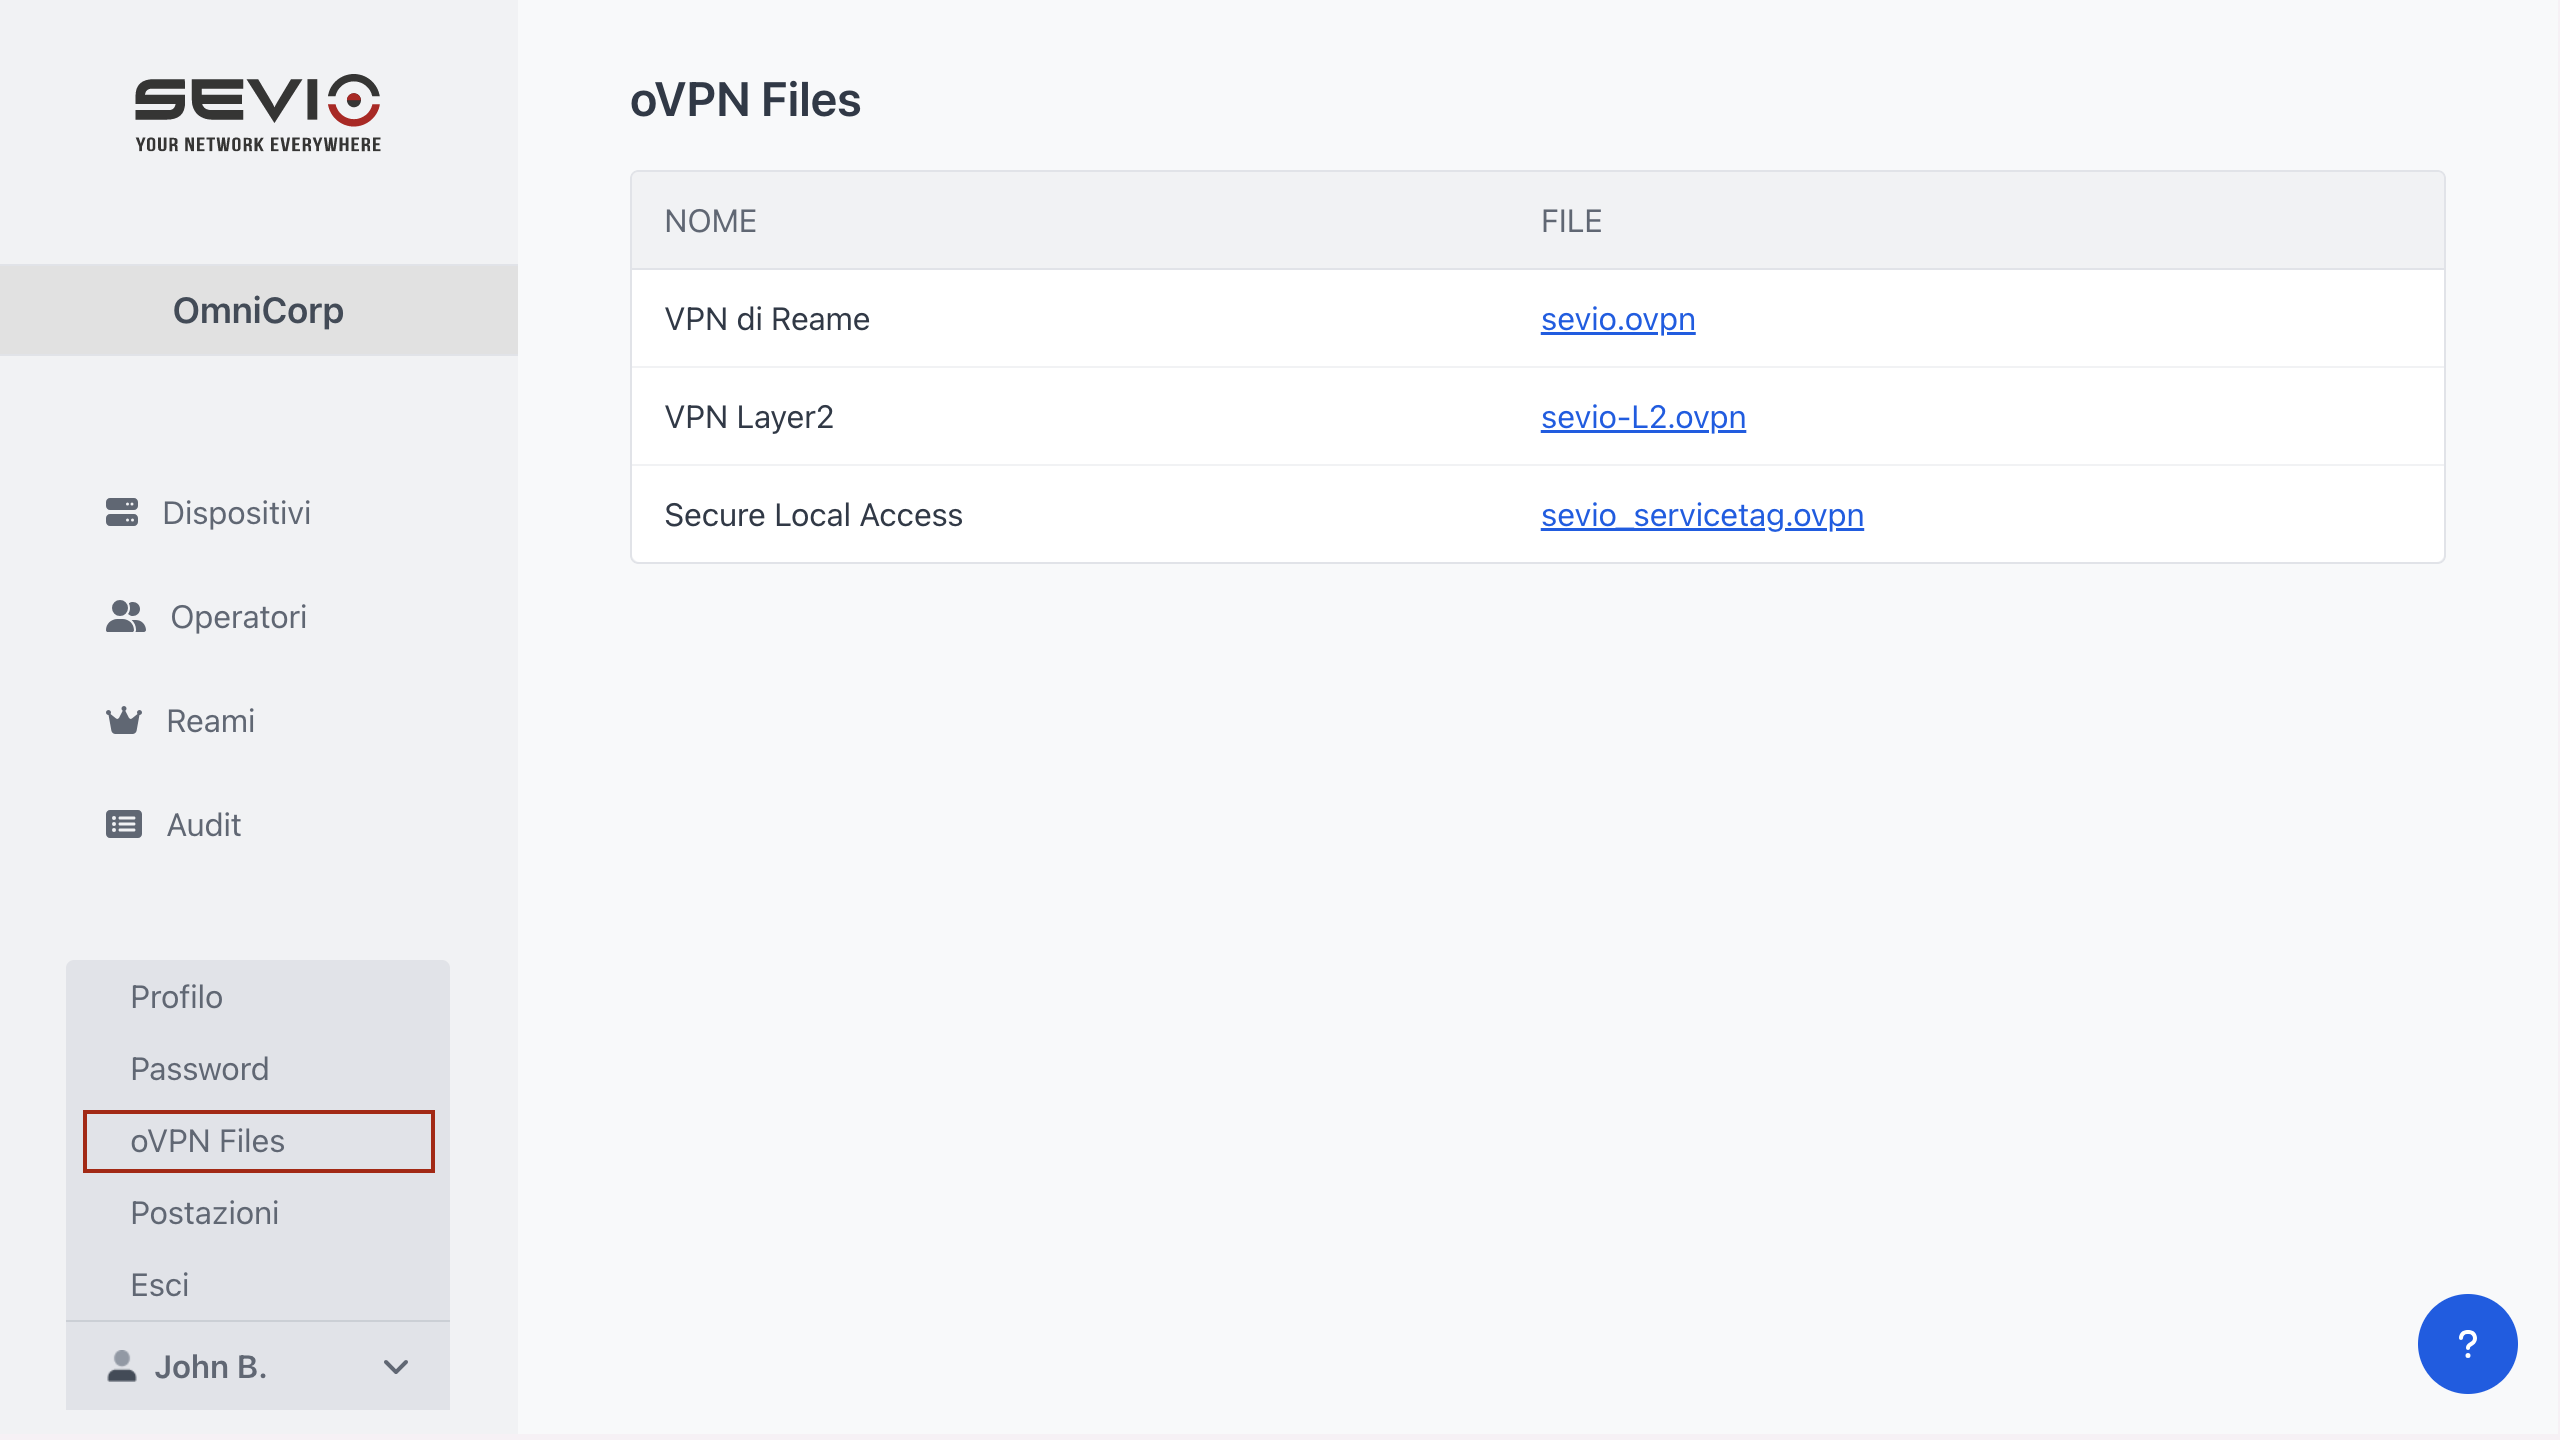
Task: Click the NOME column header
Action: coord(710,221)
